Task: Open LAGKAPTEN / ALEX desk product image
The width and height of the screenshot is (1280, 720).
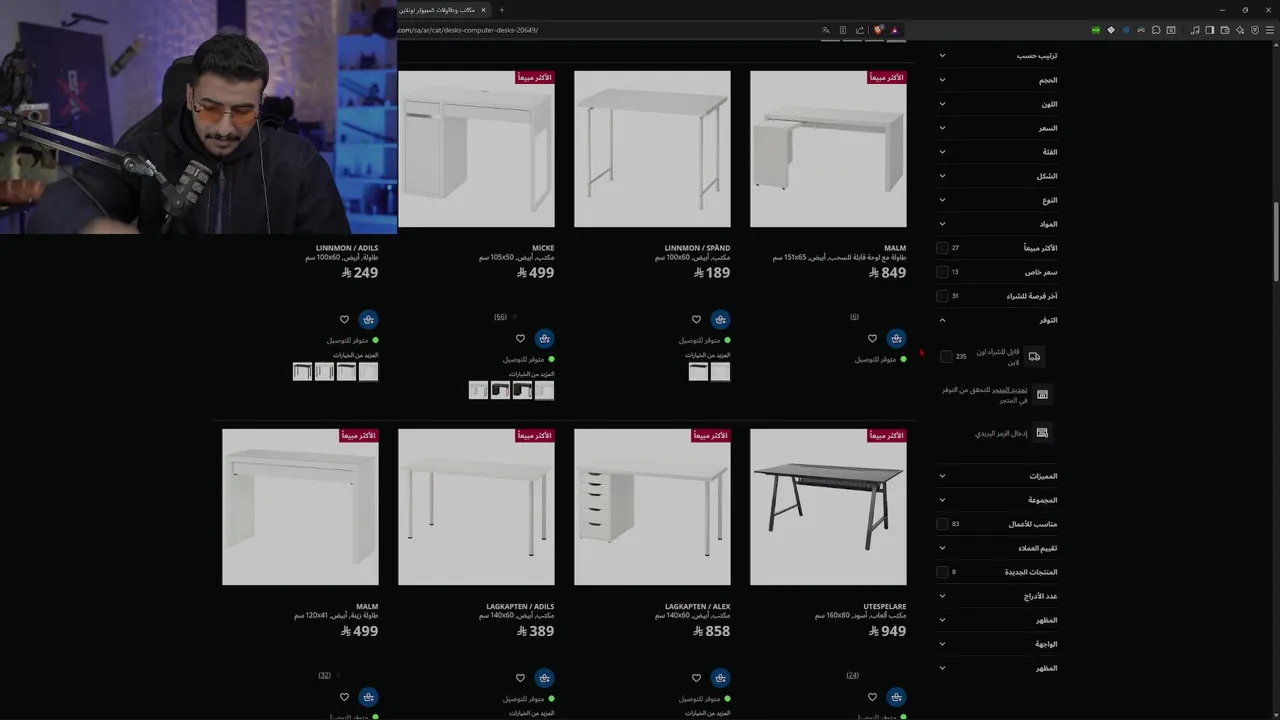Action: tap(652, 507)
